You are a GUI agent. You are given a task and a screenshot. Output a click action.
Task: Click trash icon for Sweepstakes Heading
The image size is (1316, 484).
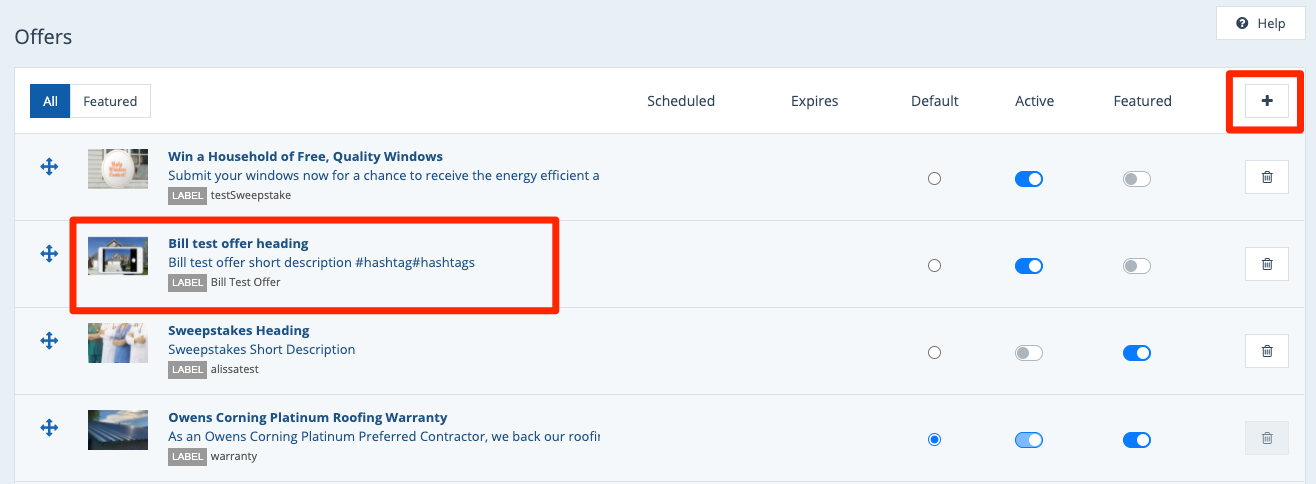click(x=1266, y=352)
